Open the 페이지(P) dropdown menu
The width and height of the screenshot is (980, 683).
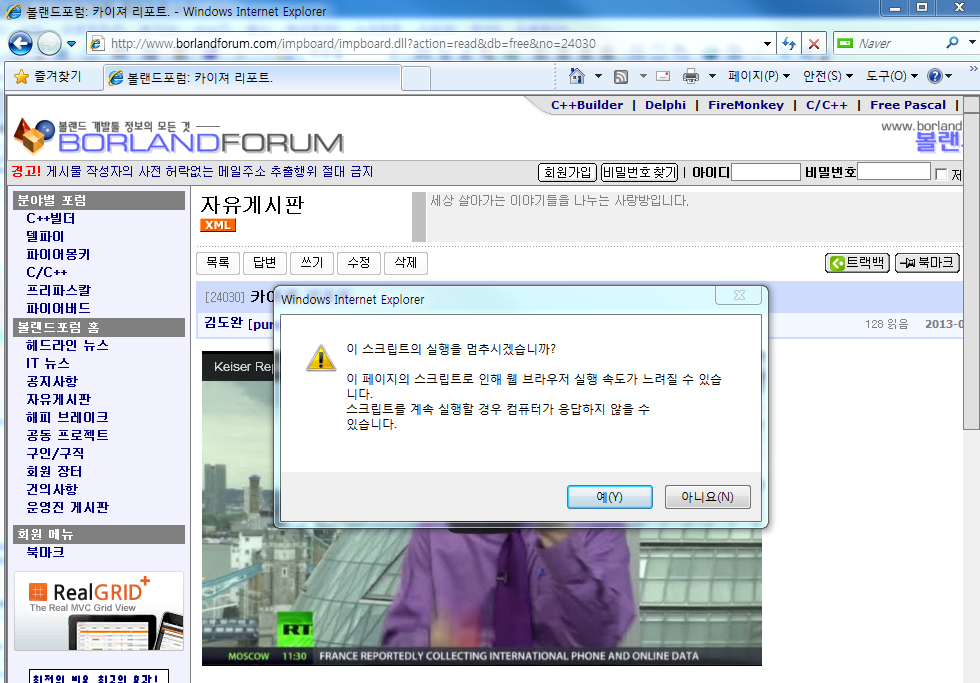pyautogui.click(x=758, y=76)
